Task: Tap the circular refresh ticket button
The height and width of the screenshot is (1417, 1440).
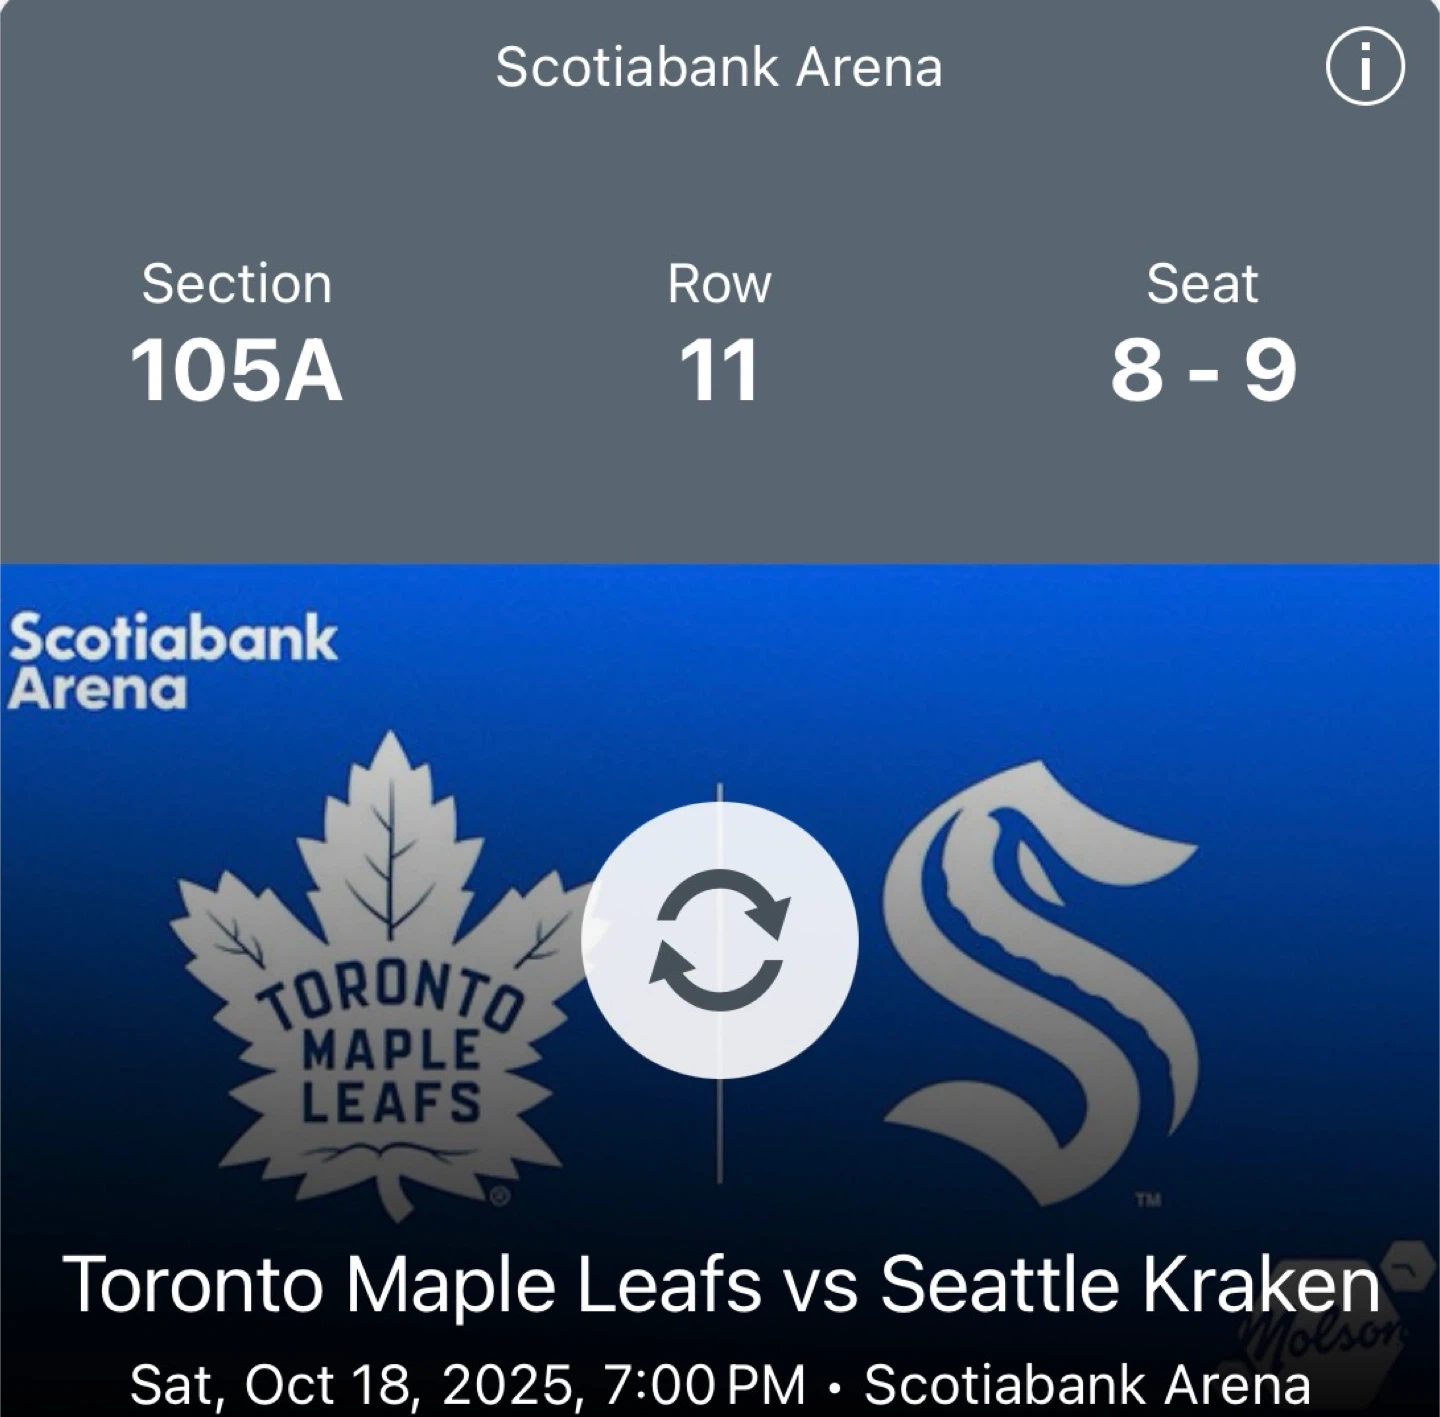Action: (x=719, y=939)
